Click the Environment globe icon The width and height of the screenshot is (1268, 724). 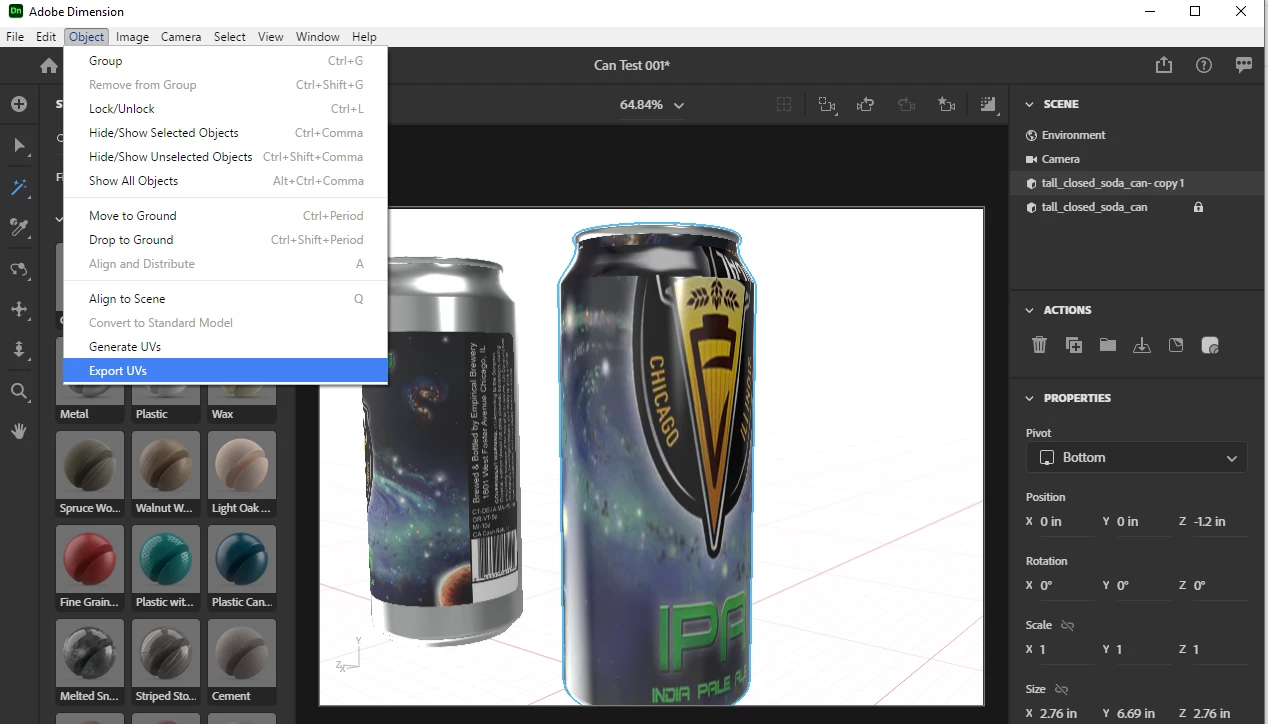1032,135
